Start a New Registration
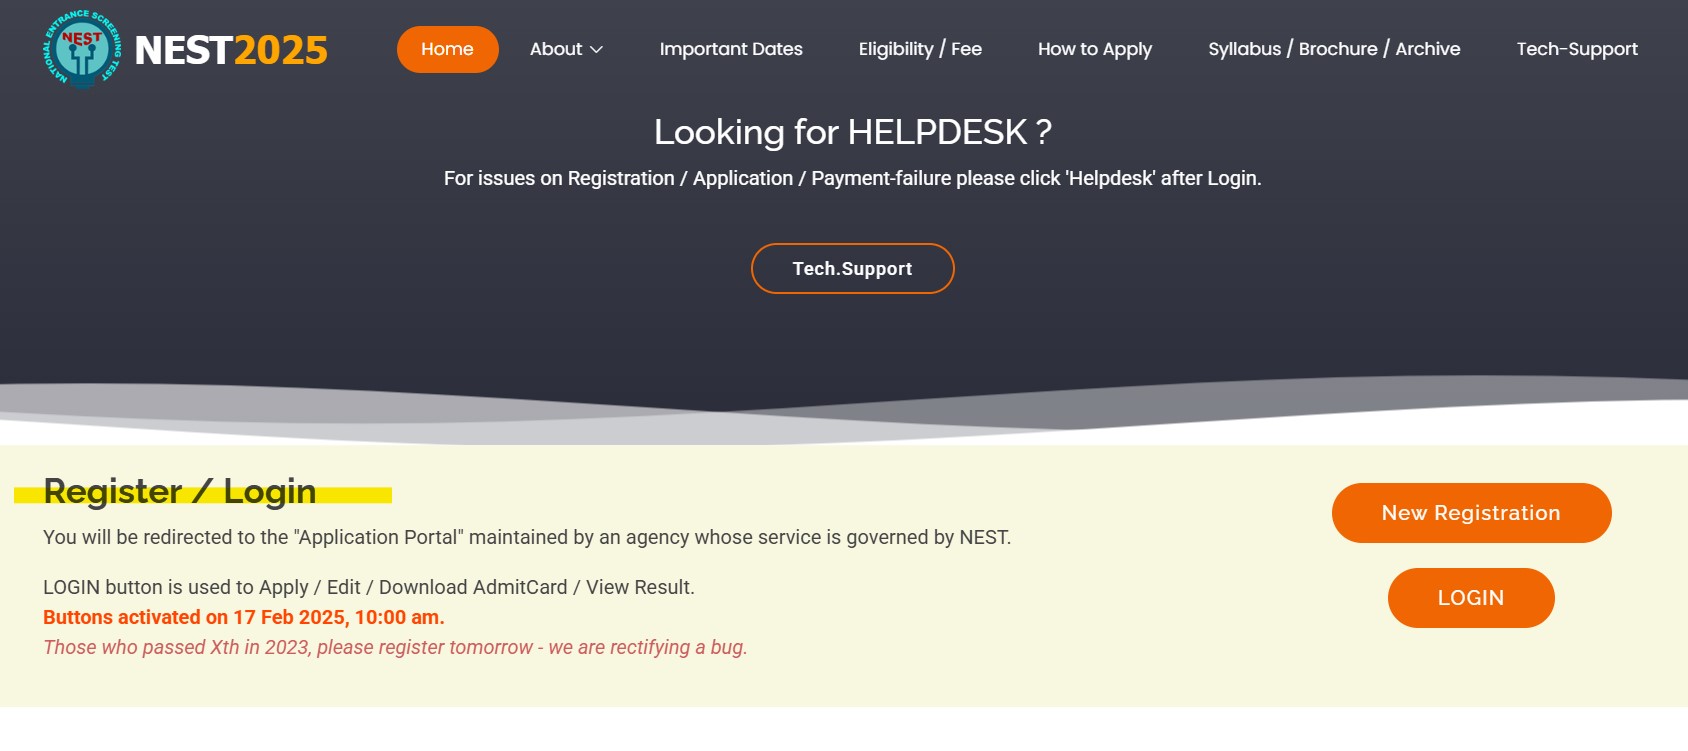The height and width of the screenshot is (751, 1688). [1471, 513]
